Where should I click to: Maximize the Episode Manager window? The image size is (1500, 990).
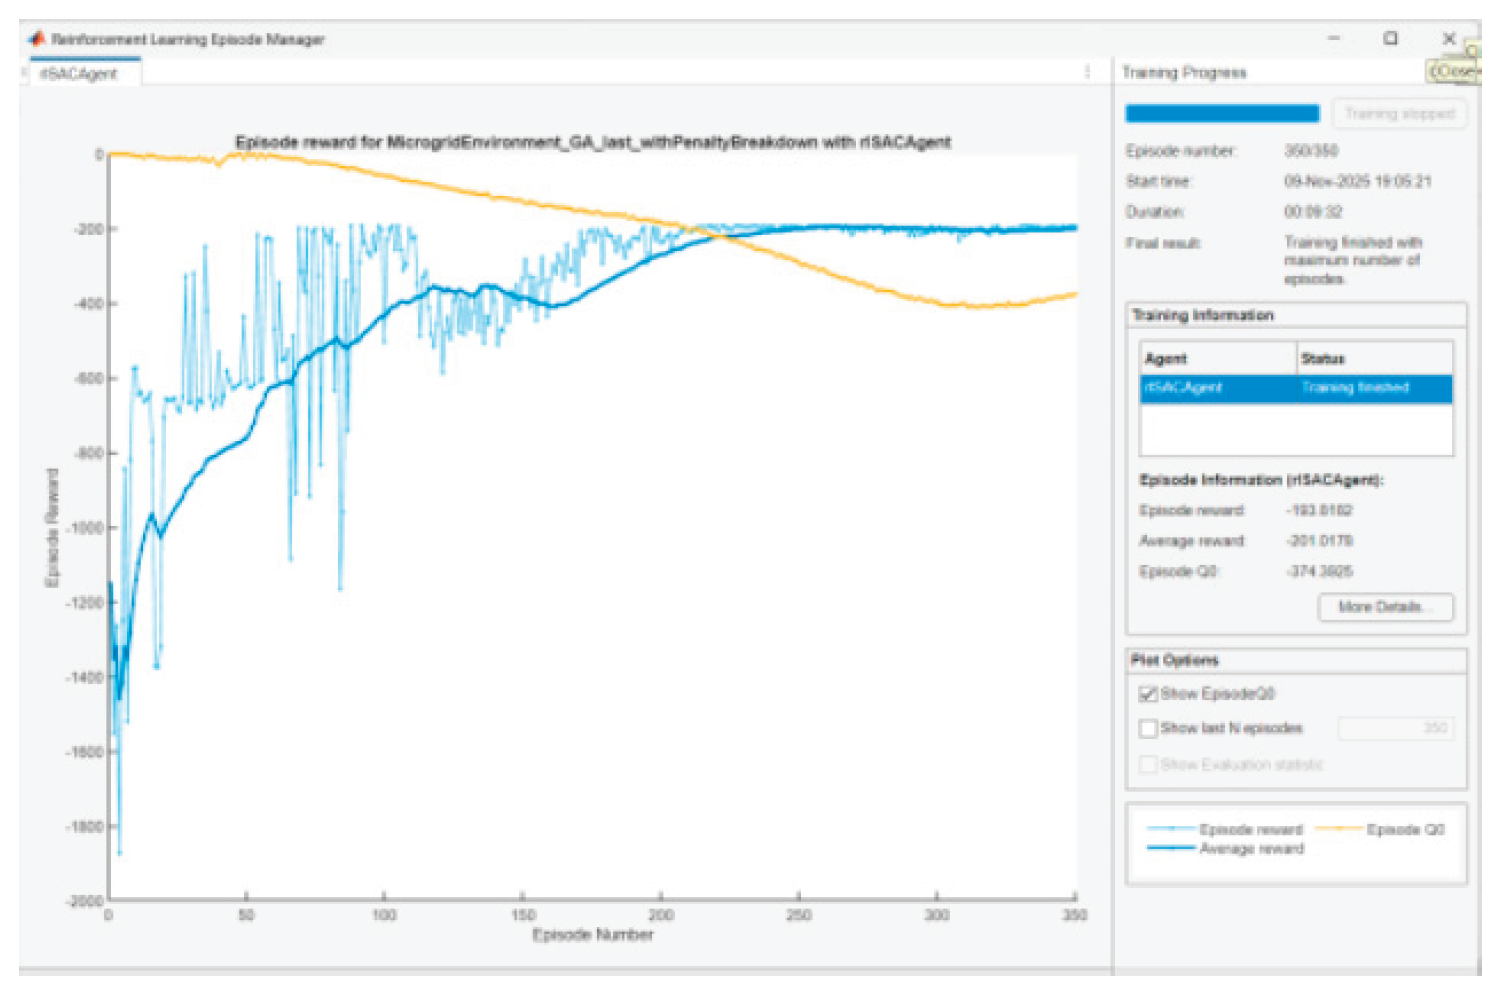click(x=1390, y=38)
